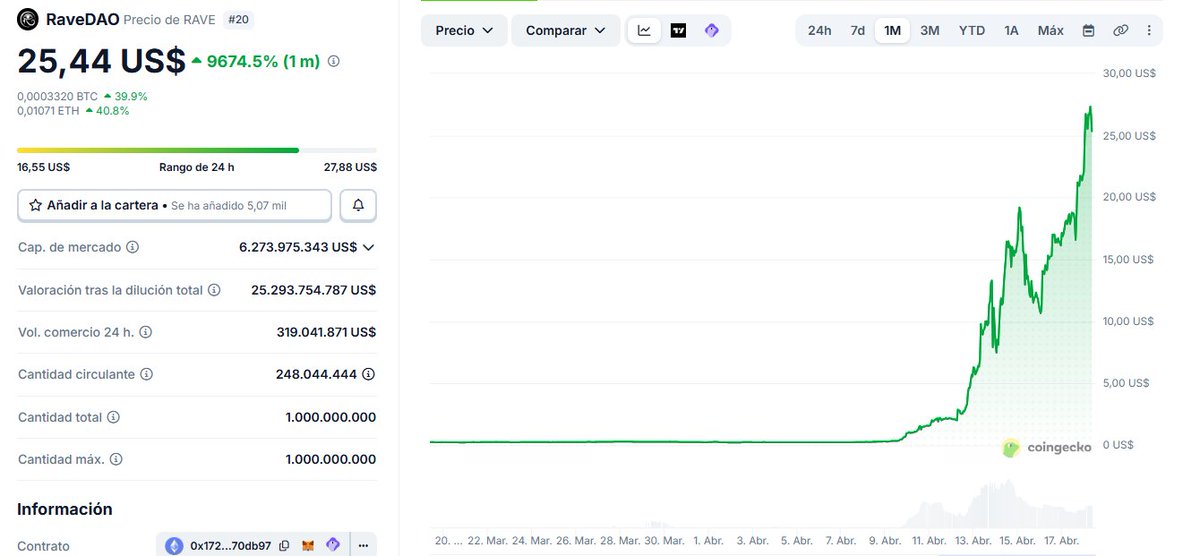Screen dimensions: 1200x556
Task: Click the 319.041.871 US$ volume value
Action: 326,332
